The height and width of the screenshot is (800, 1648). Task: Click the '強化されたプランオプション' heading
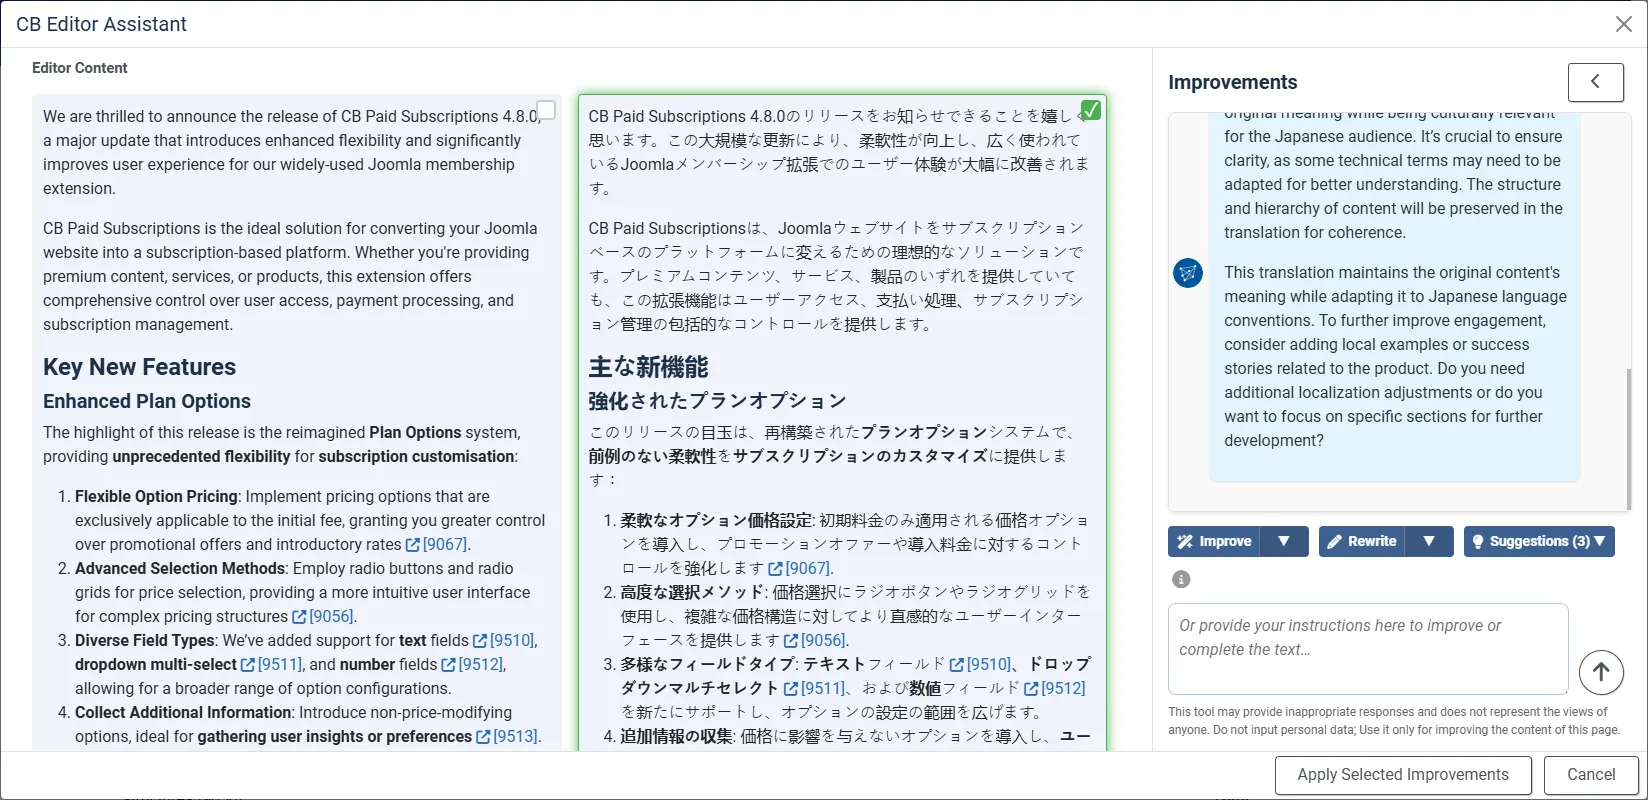pos(717,401)
